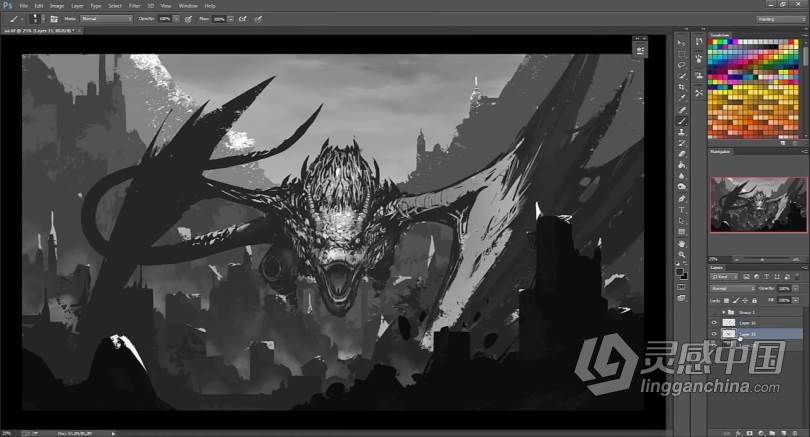Add a layer style with fx icon

point(739,433)
